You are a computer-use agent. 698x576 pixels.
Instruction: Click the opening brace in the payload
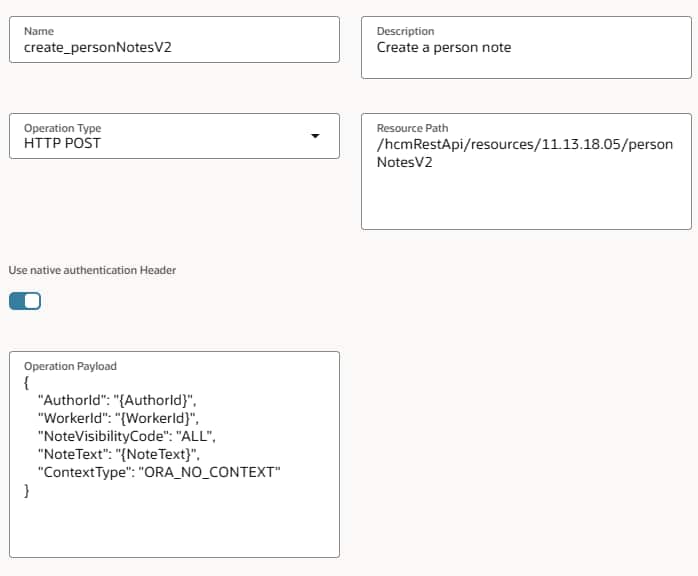[x=27, y=382]
